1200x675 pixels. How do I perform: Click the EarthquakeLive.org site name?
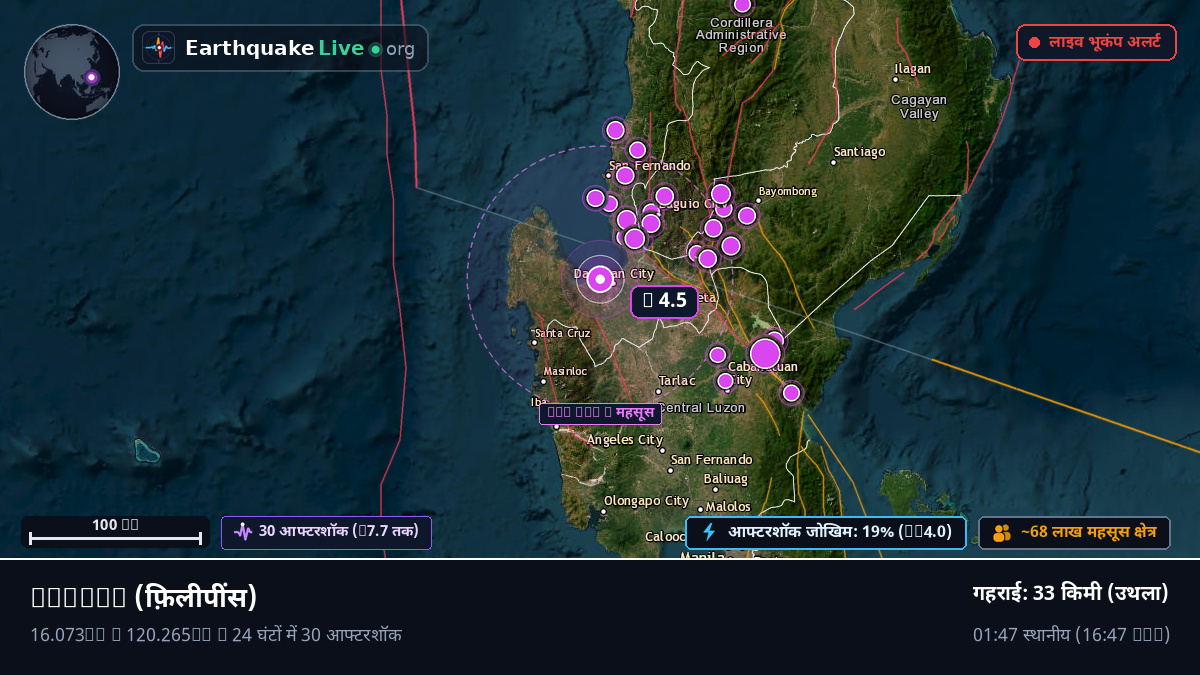[x=300, y=48]
